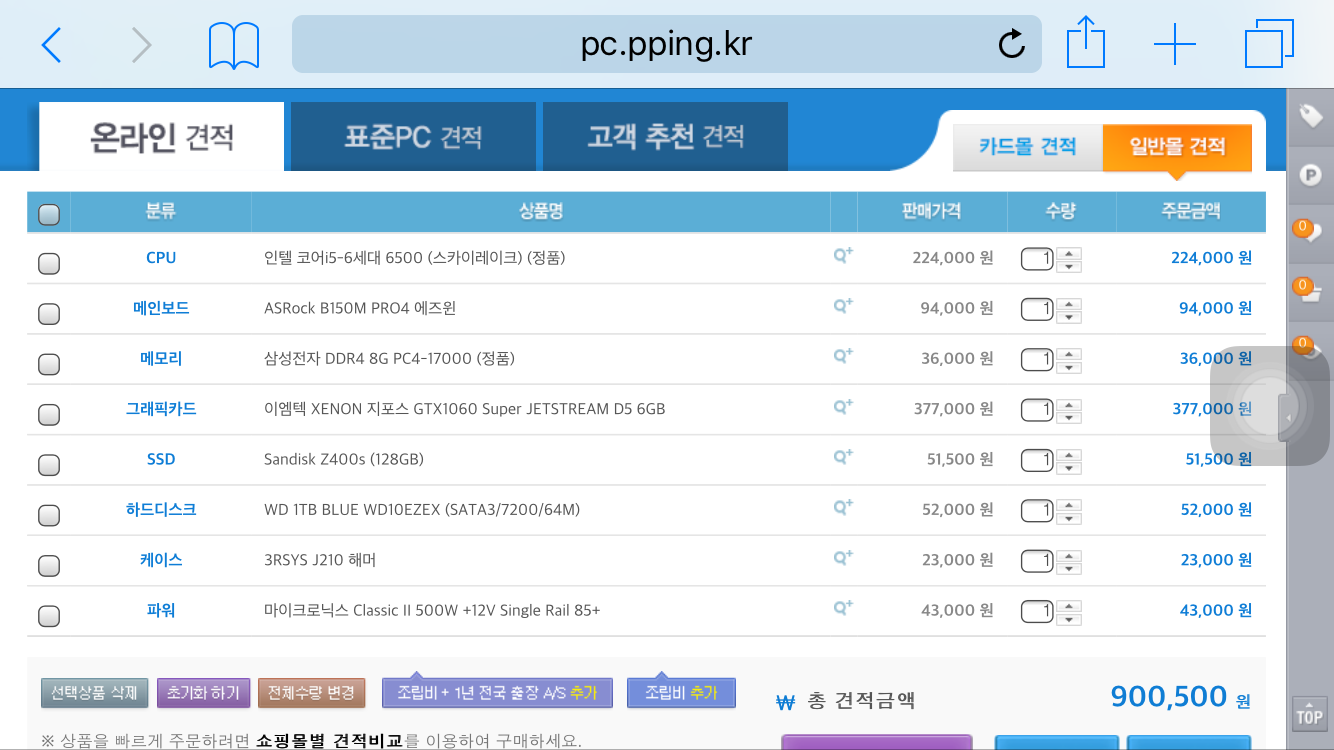Open the Safari bookmarks book icon

point(234,45)
